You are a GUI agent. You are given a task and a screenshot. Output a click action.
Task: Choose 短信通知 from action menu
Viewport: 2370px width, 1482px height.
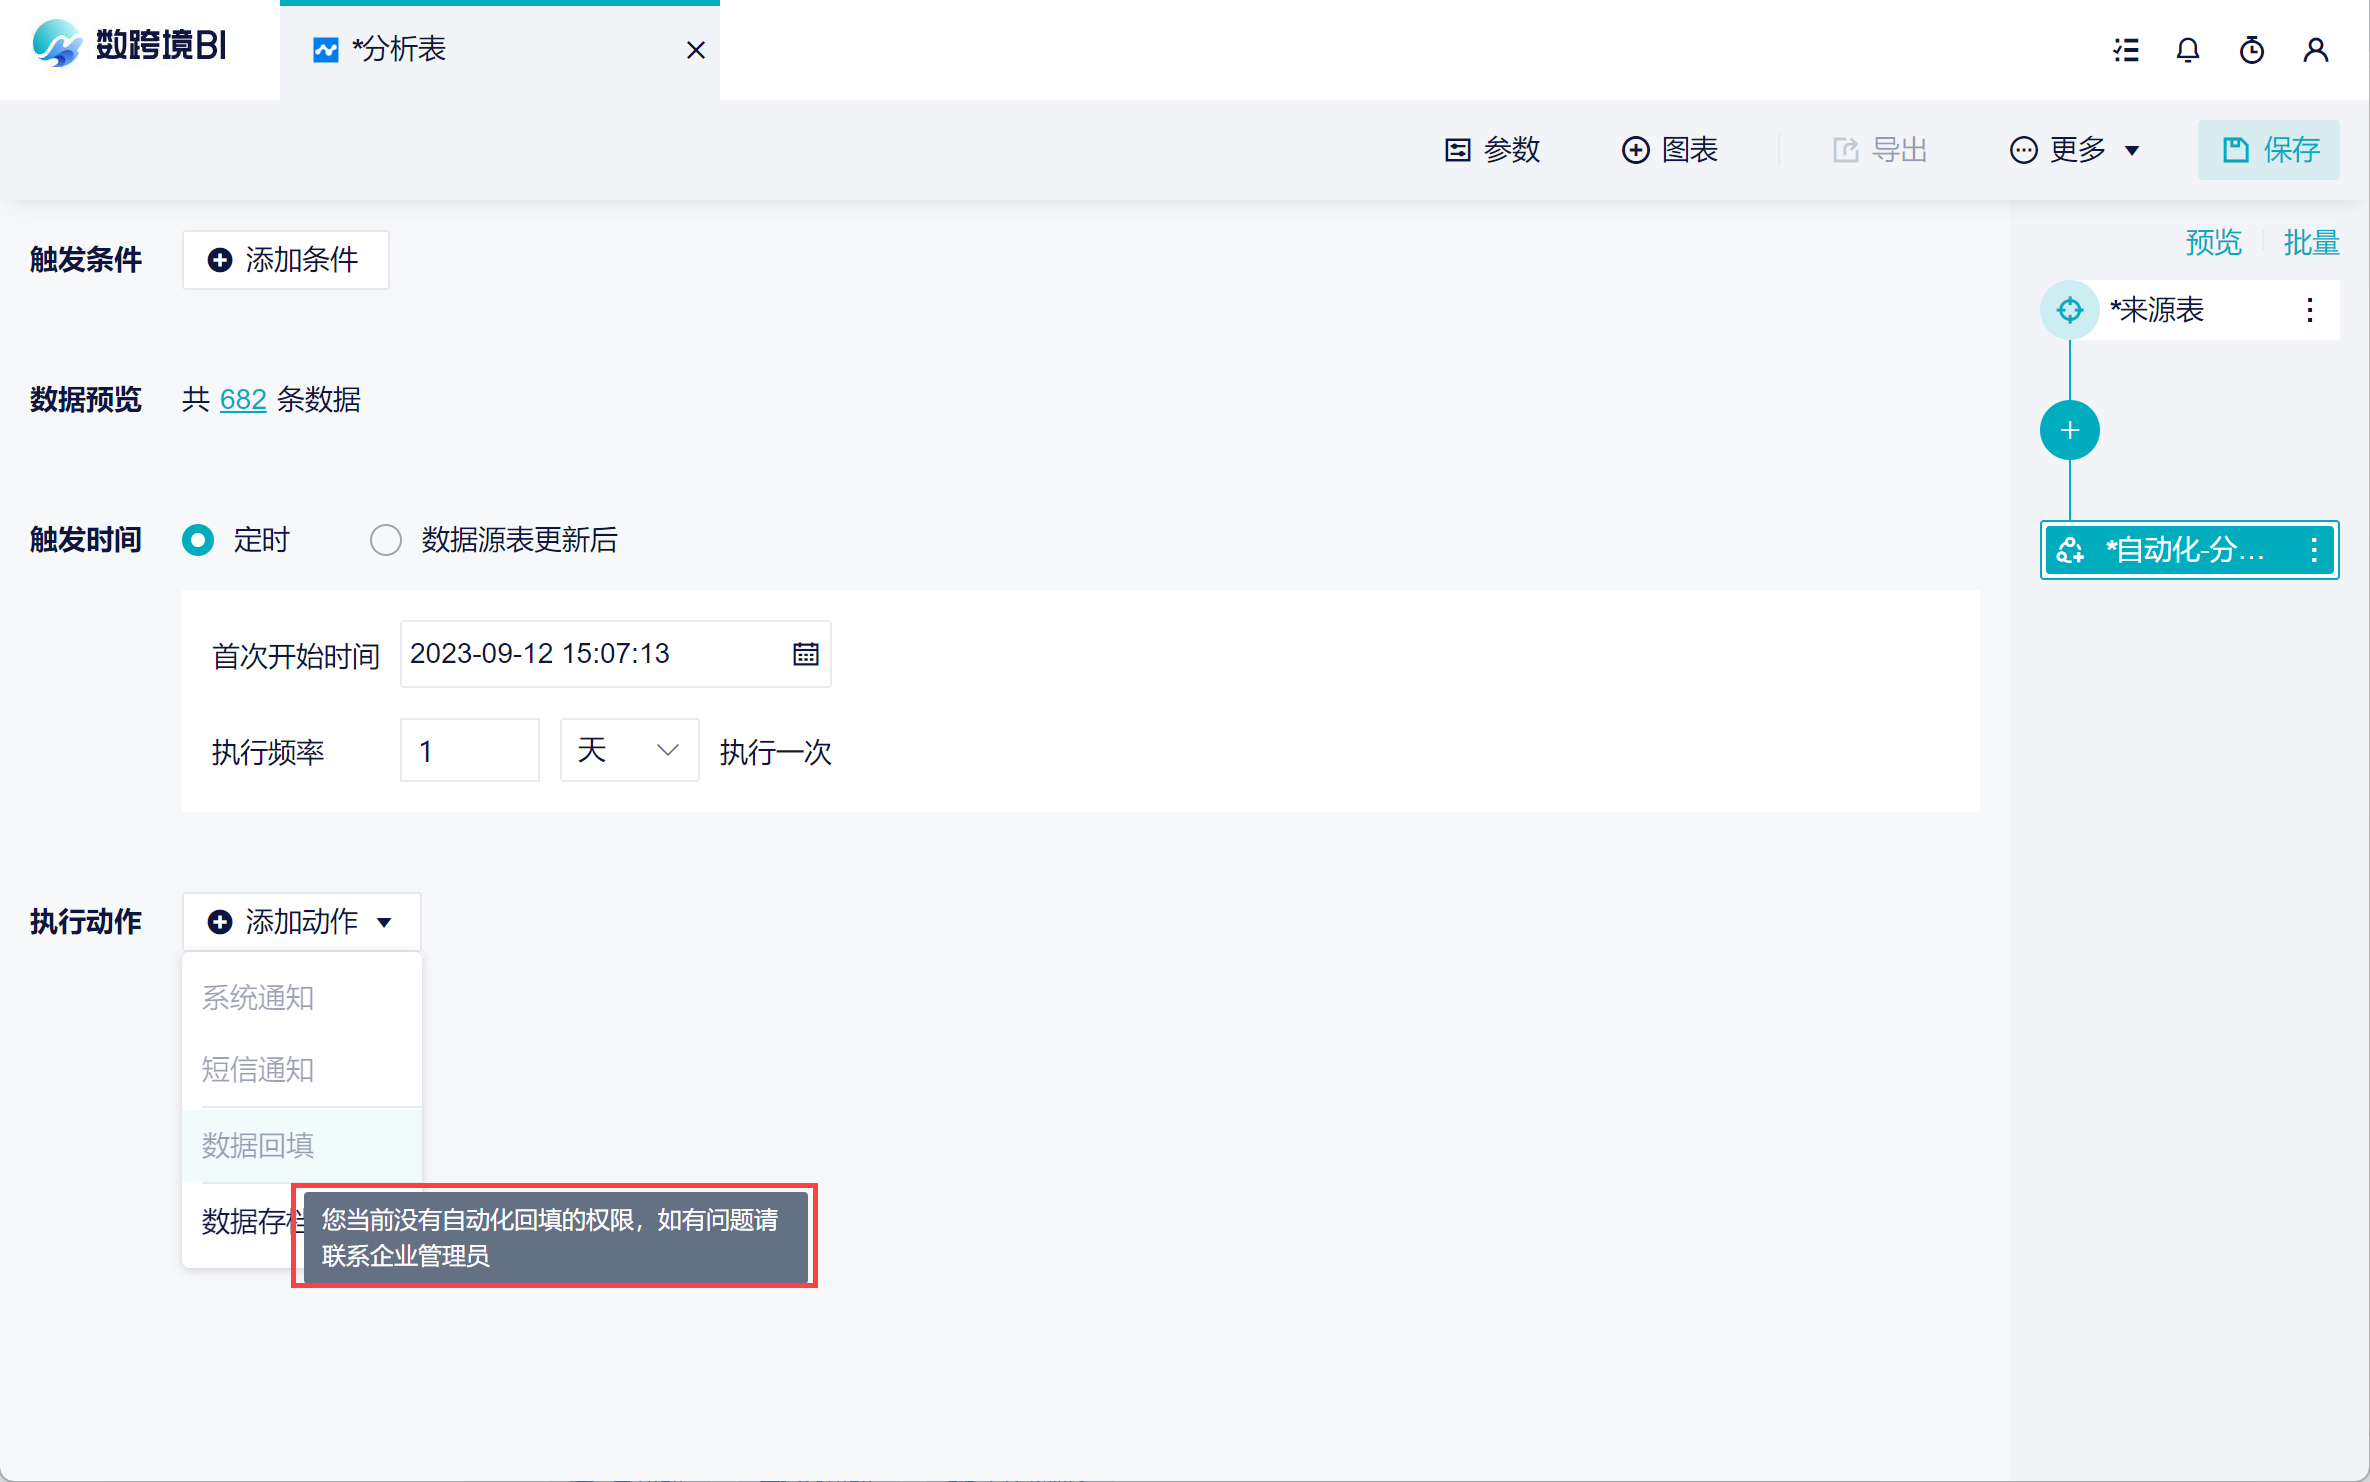tap(258, 1069)
